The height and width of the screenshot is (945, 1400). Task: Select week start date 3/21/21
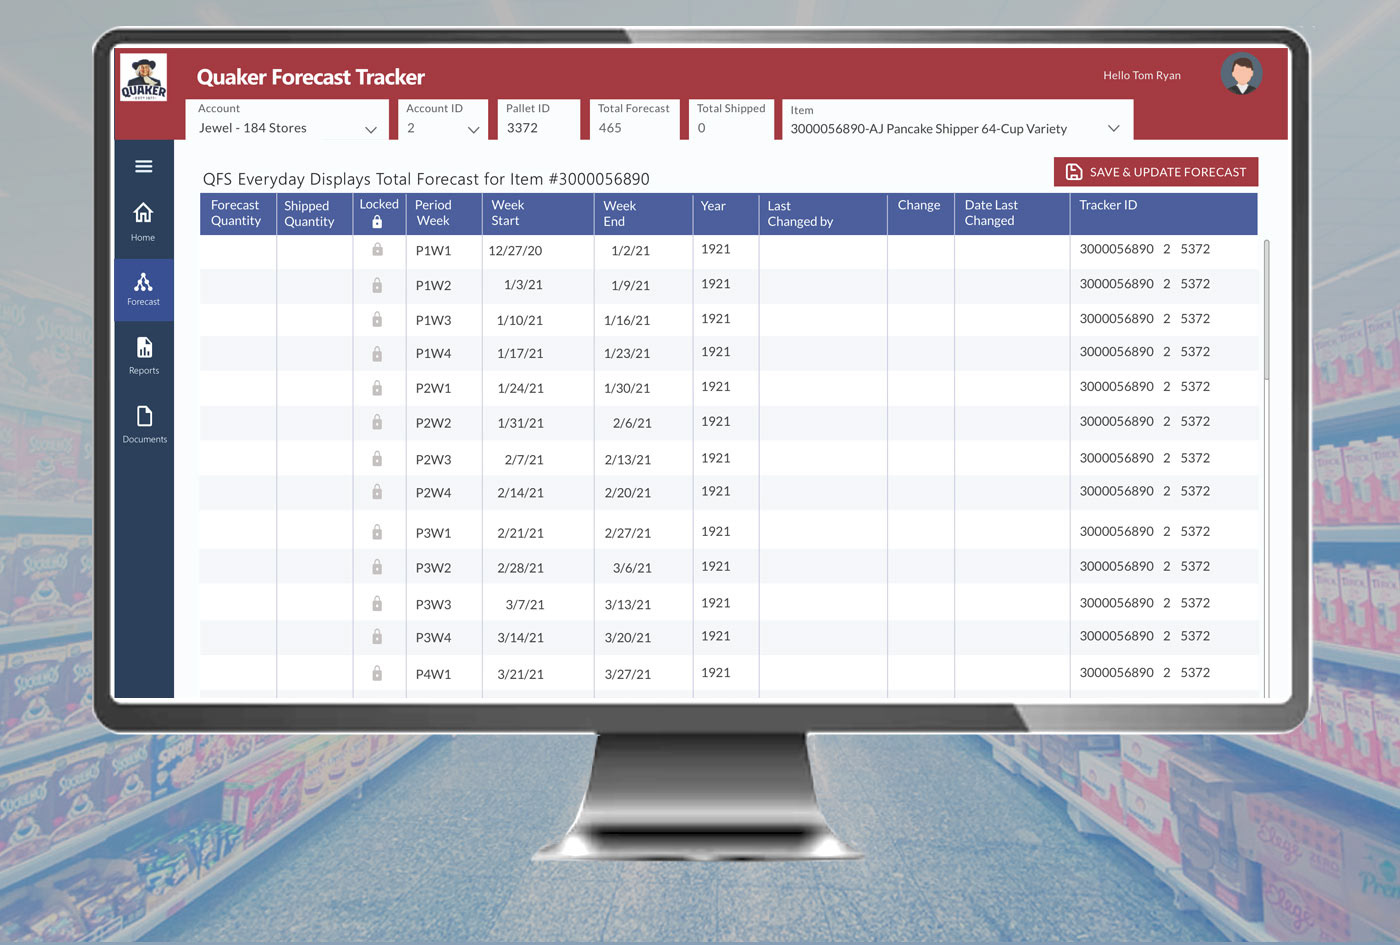point(520,675)
